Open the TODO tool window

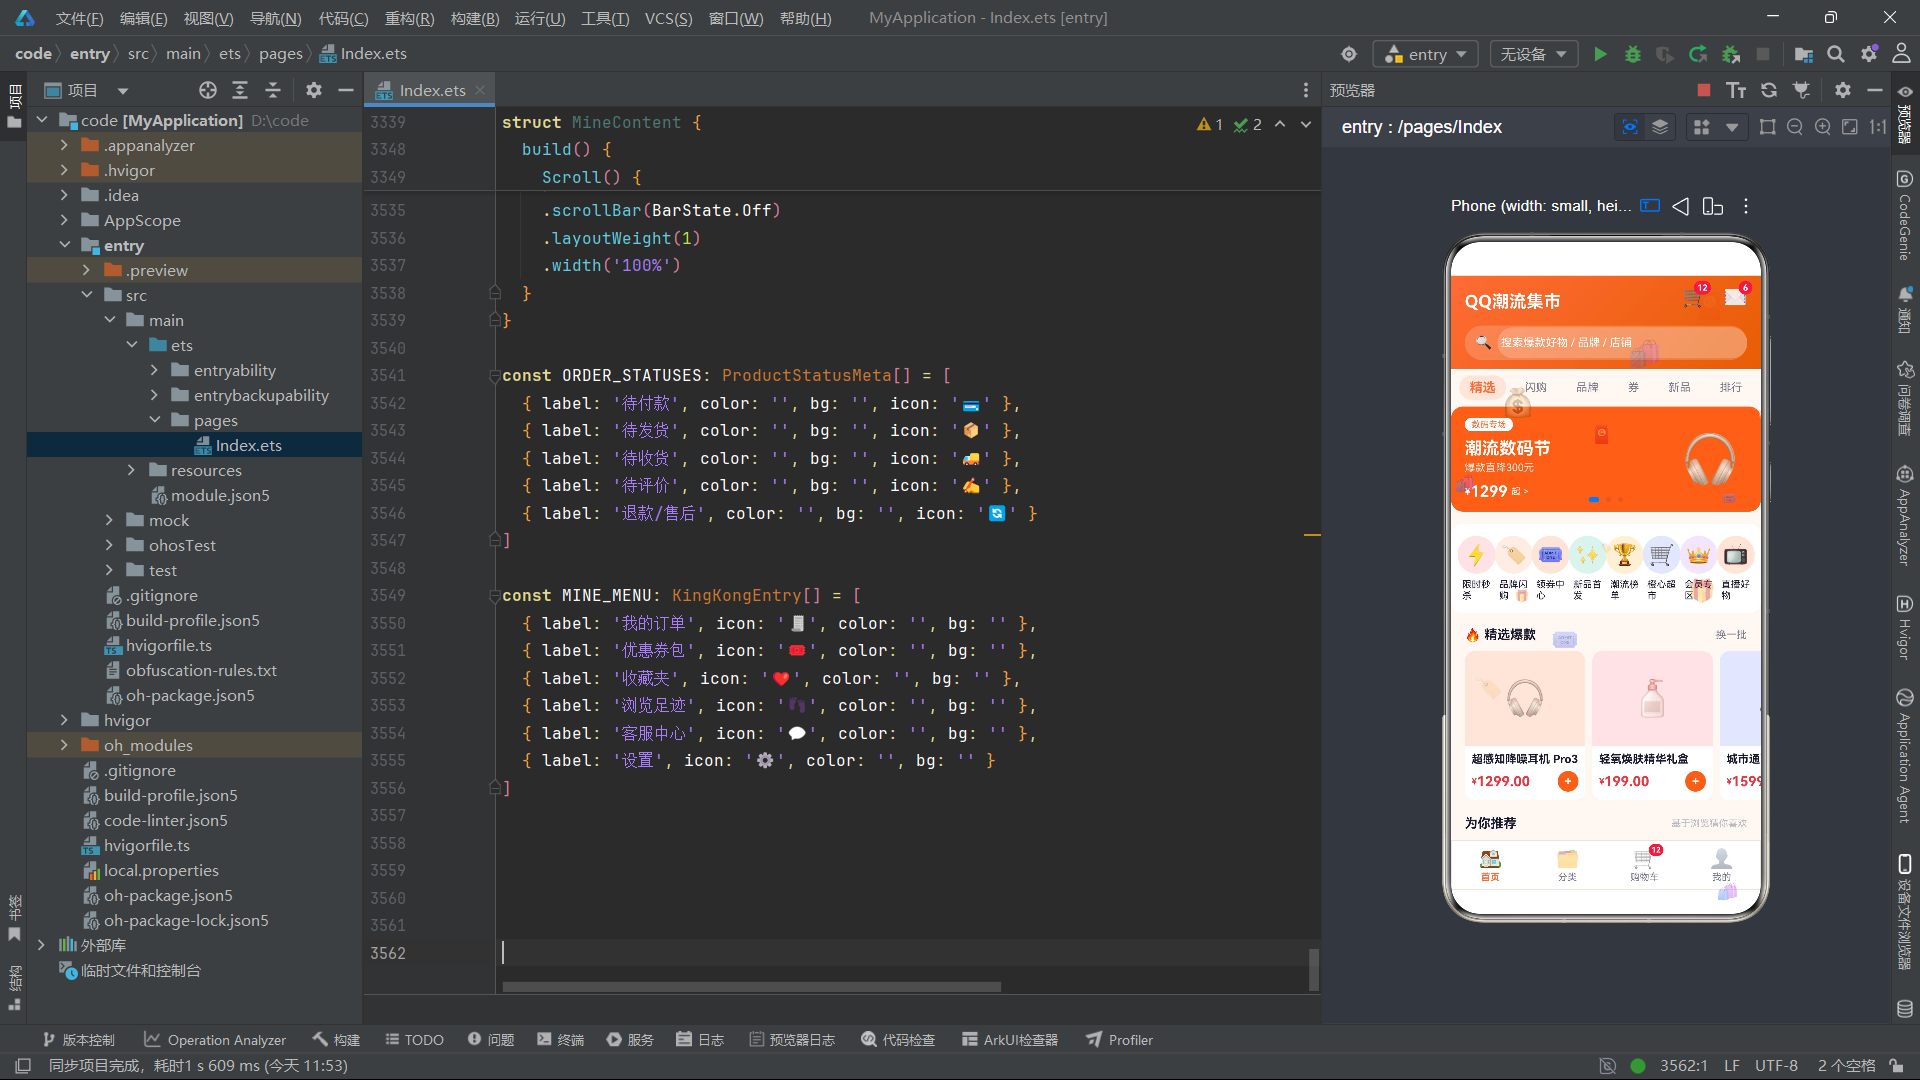[x=414, y=1040]
